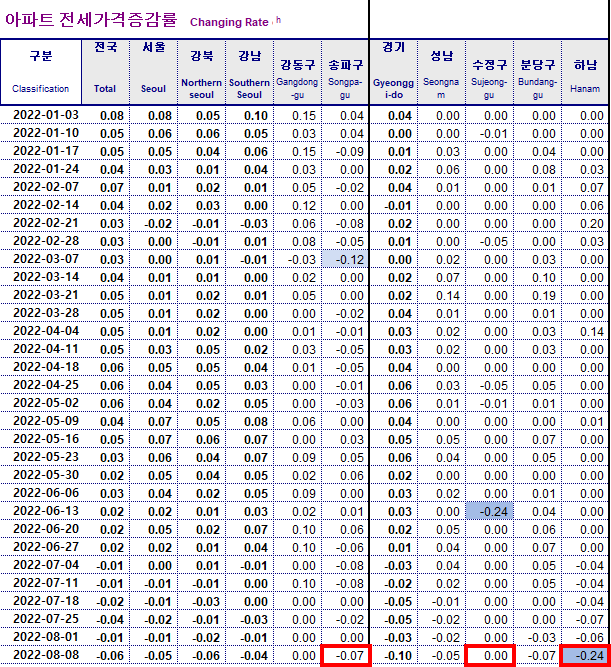This screenshot has width=611, height=667.
Task: Select the date cell 2022-01-03
Action: click(x=46, y=115)
